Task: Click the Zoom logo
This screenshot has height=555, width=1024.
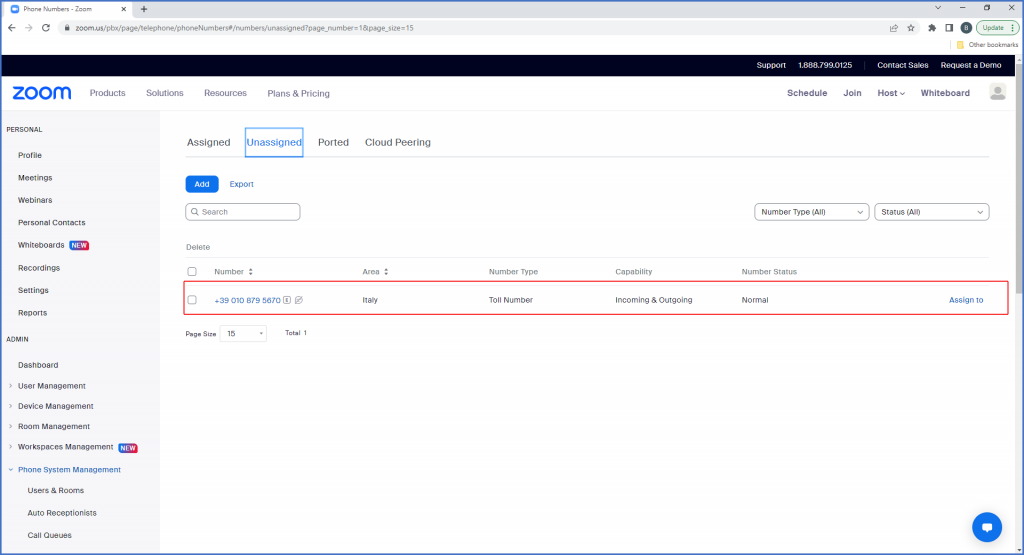Action: point(42,93)
